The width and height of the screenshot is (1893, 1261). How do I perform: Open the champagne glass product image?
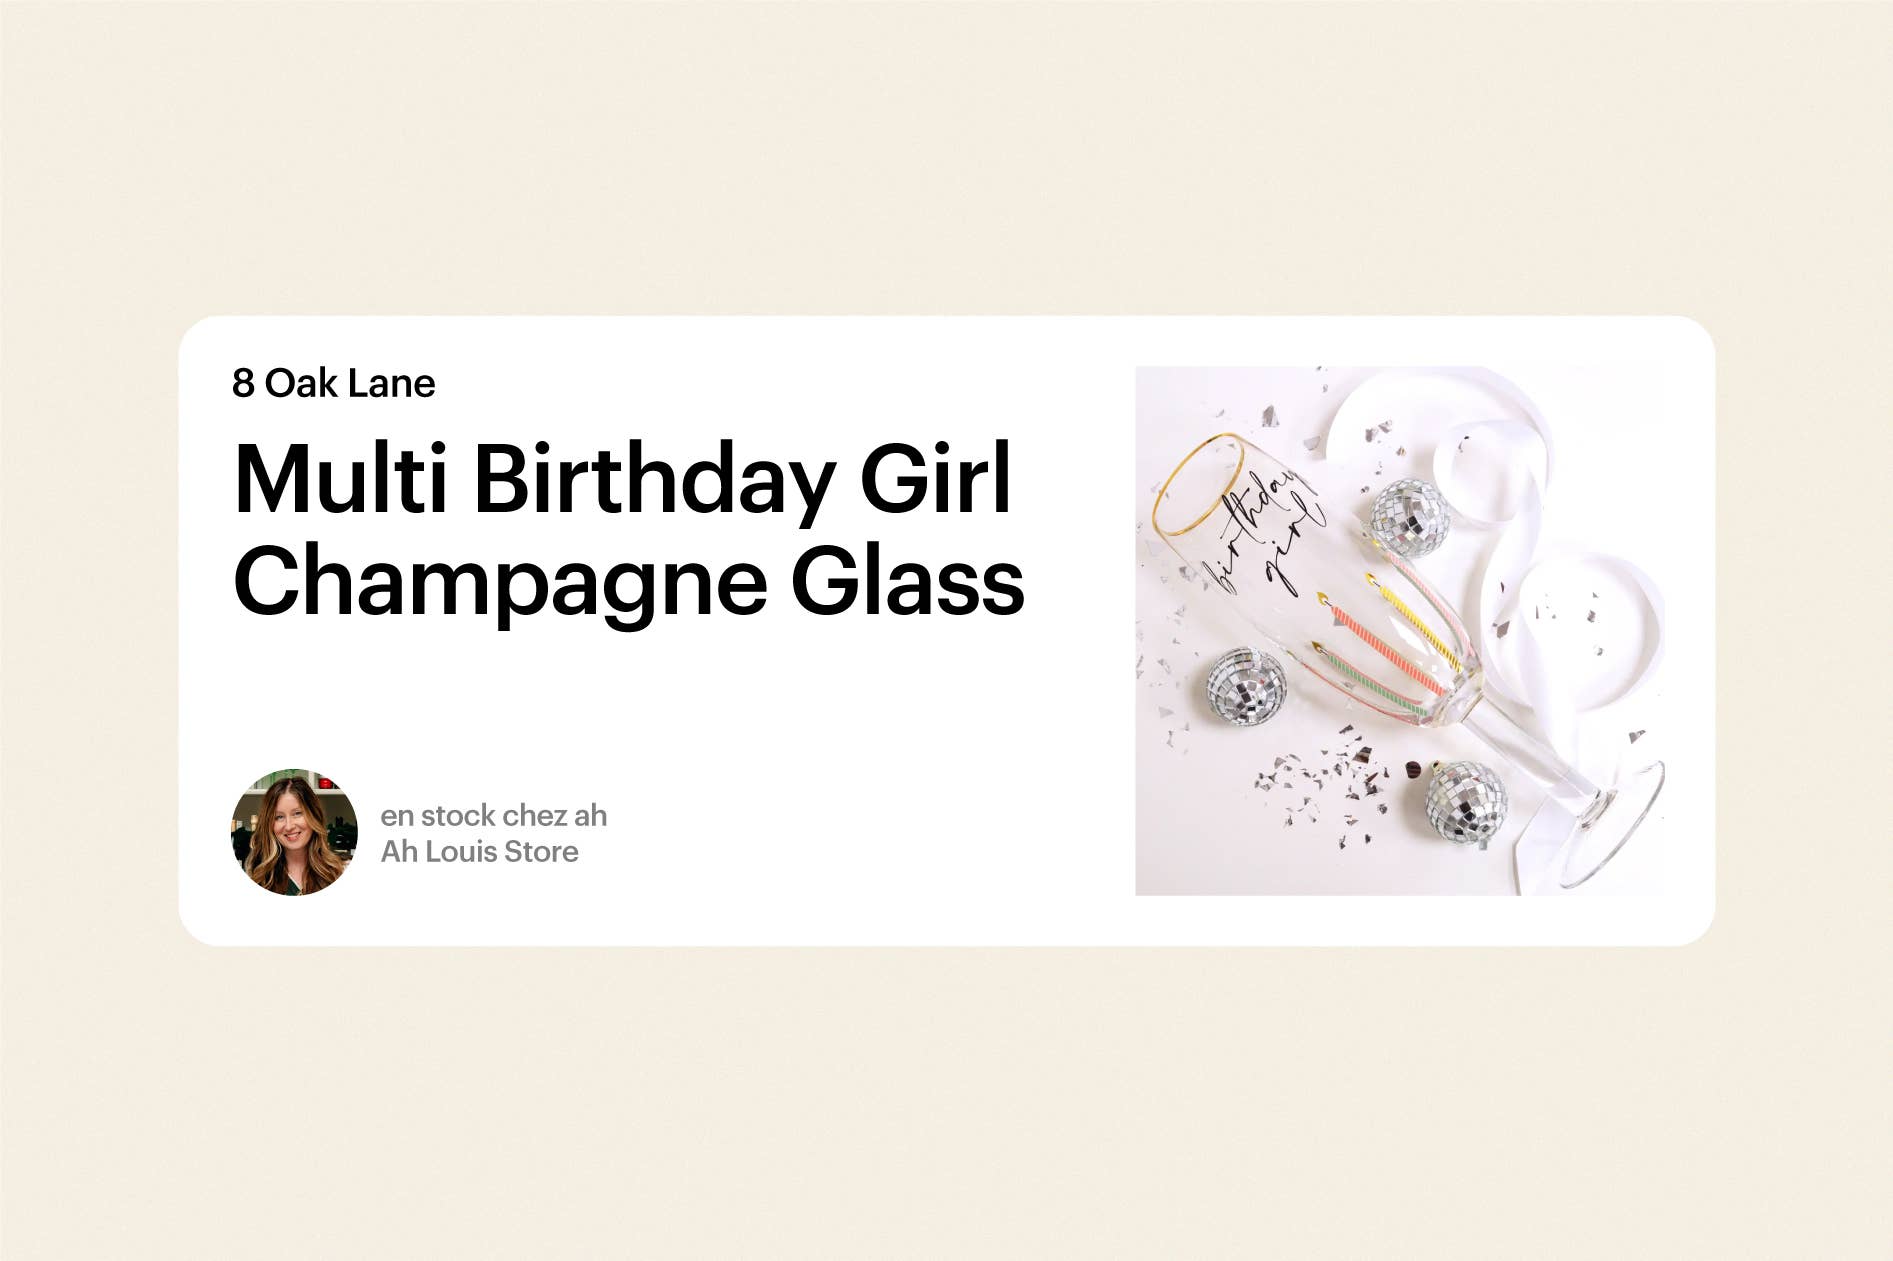point(1400,631)
